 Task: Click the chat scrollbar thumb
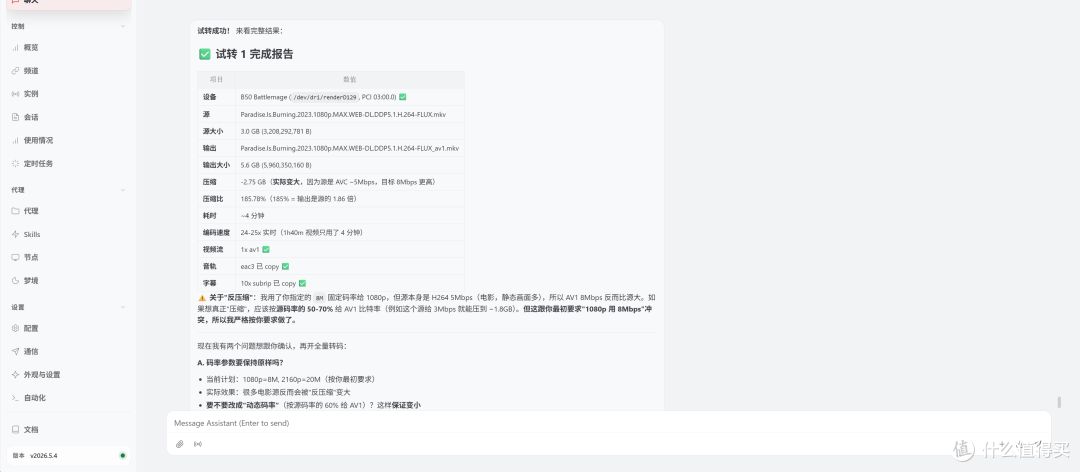tap(1059, 402)
